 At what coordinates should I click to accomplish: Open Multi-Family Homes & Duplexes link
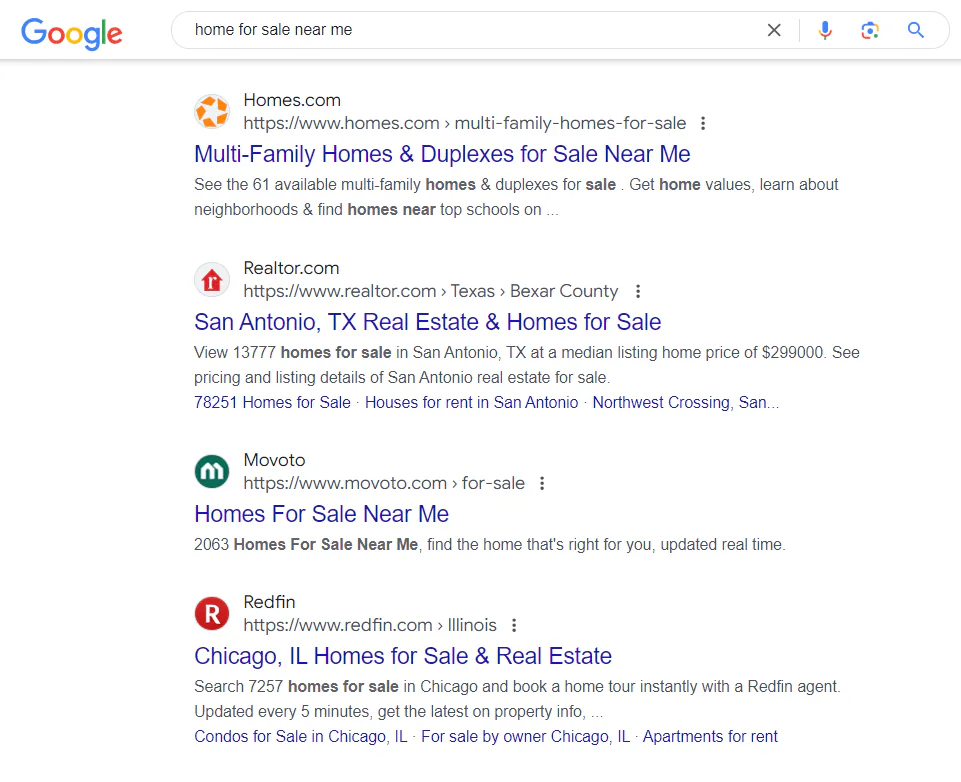pos(443,154)
